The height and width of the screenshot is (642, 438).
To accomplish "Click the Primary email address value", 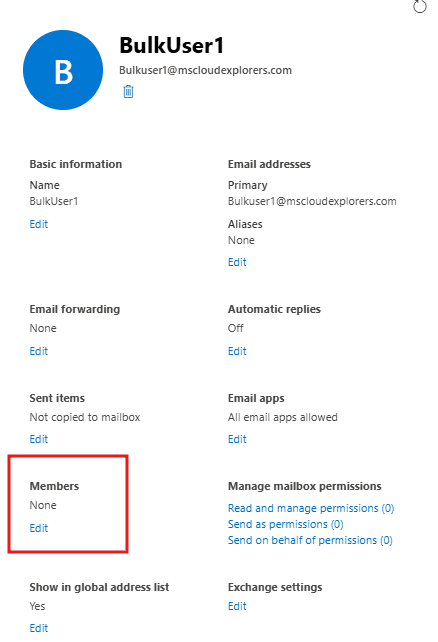I will point(312,201).
